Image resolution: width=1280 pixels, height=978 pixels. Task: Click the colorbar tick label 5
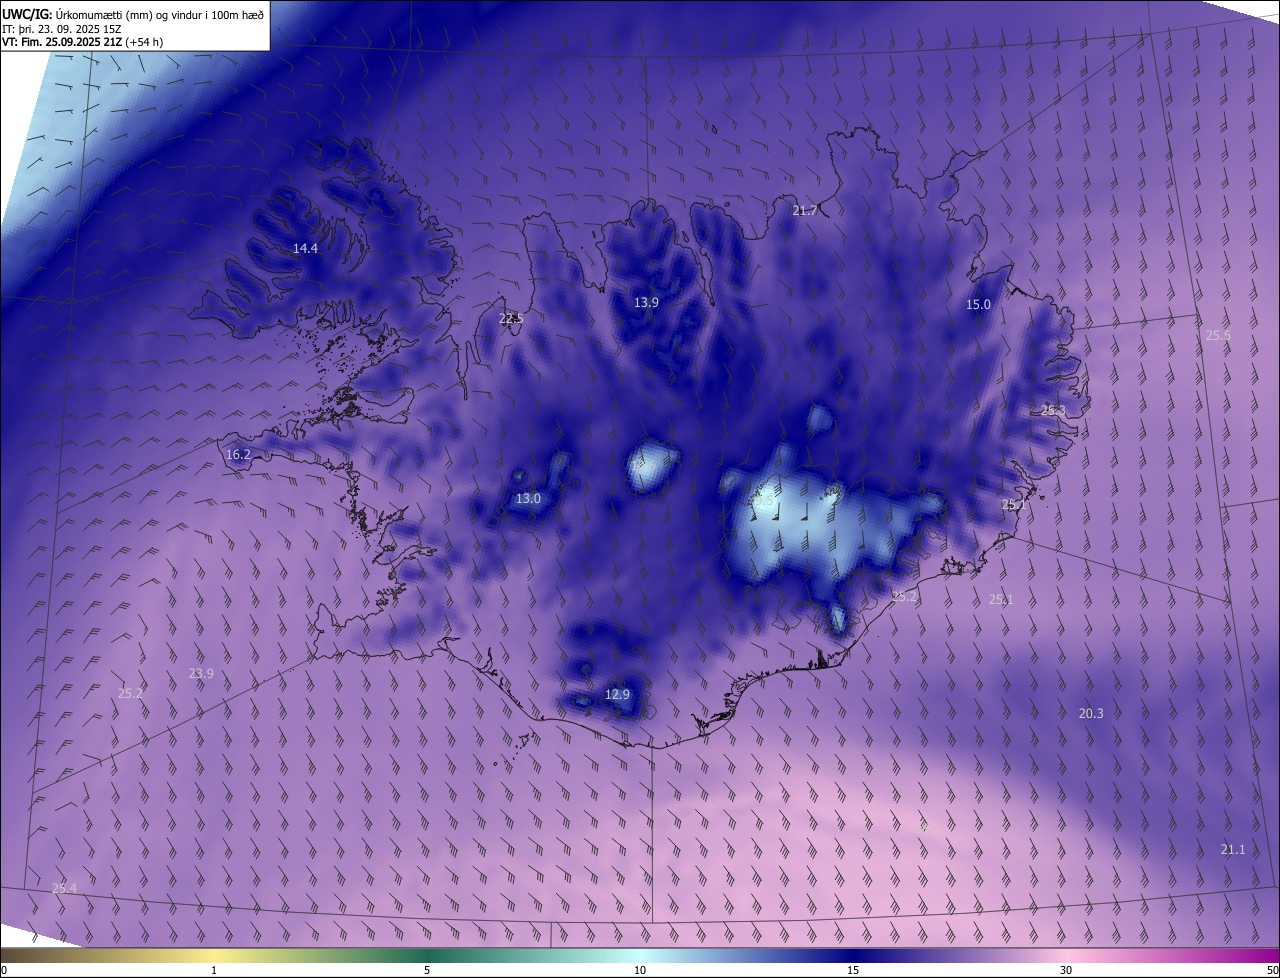pos(427,970)
